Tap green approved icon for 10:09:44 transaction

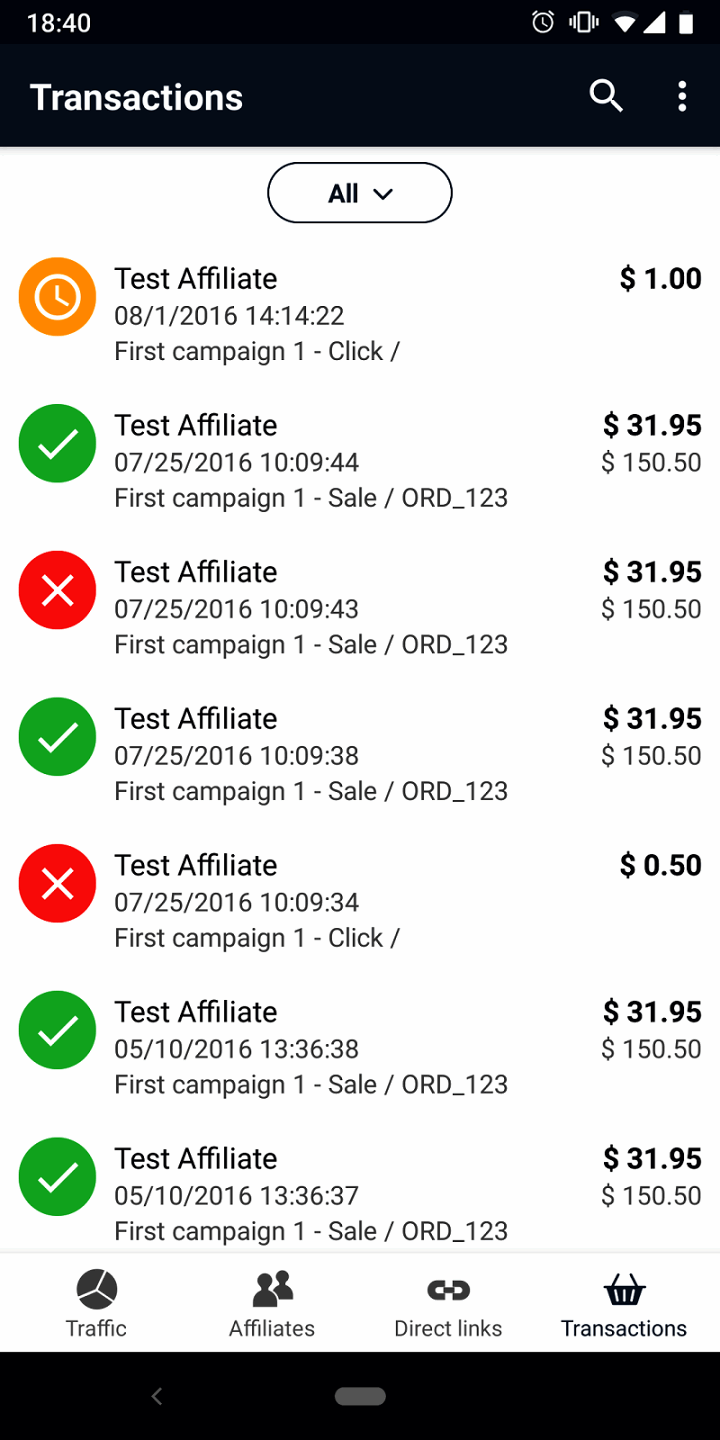point(58,444)
